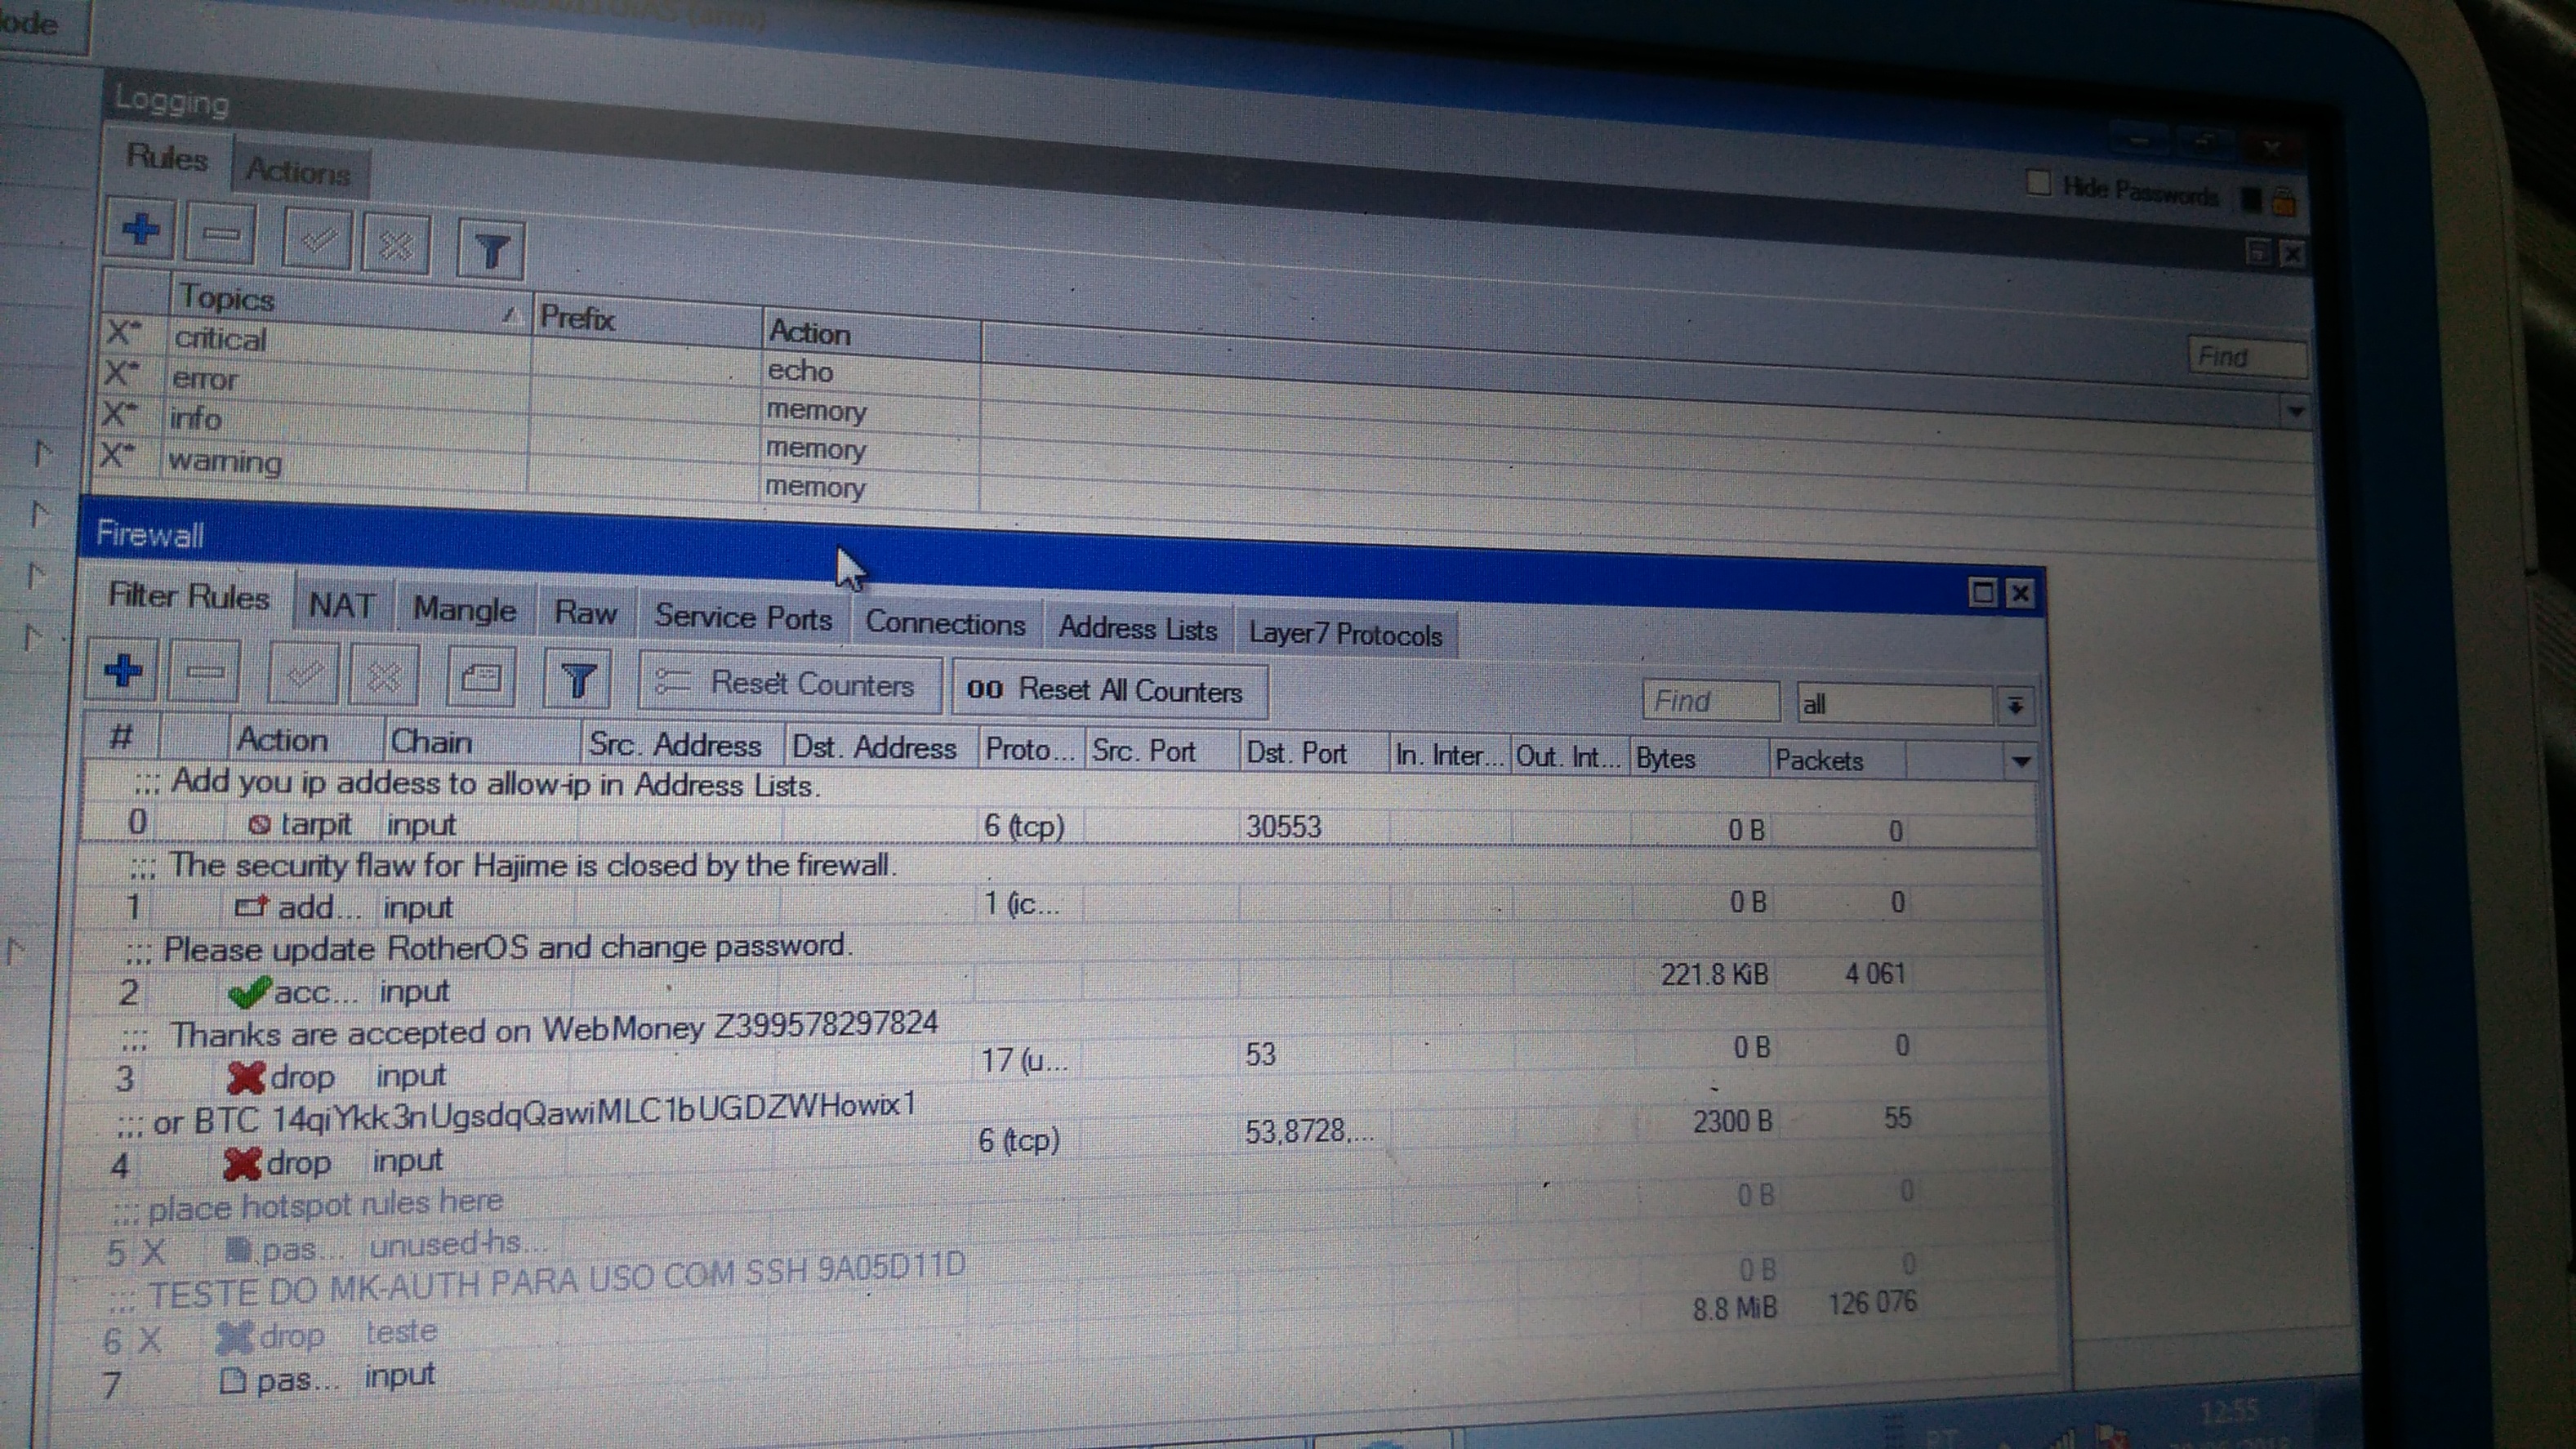
Task: Click the enable checkmark icon in Firewall toolbar
Action: point(303,675)
